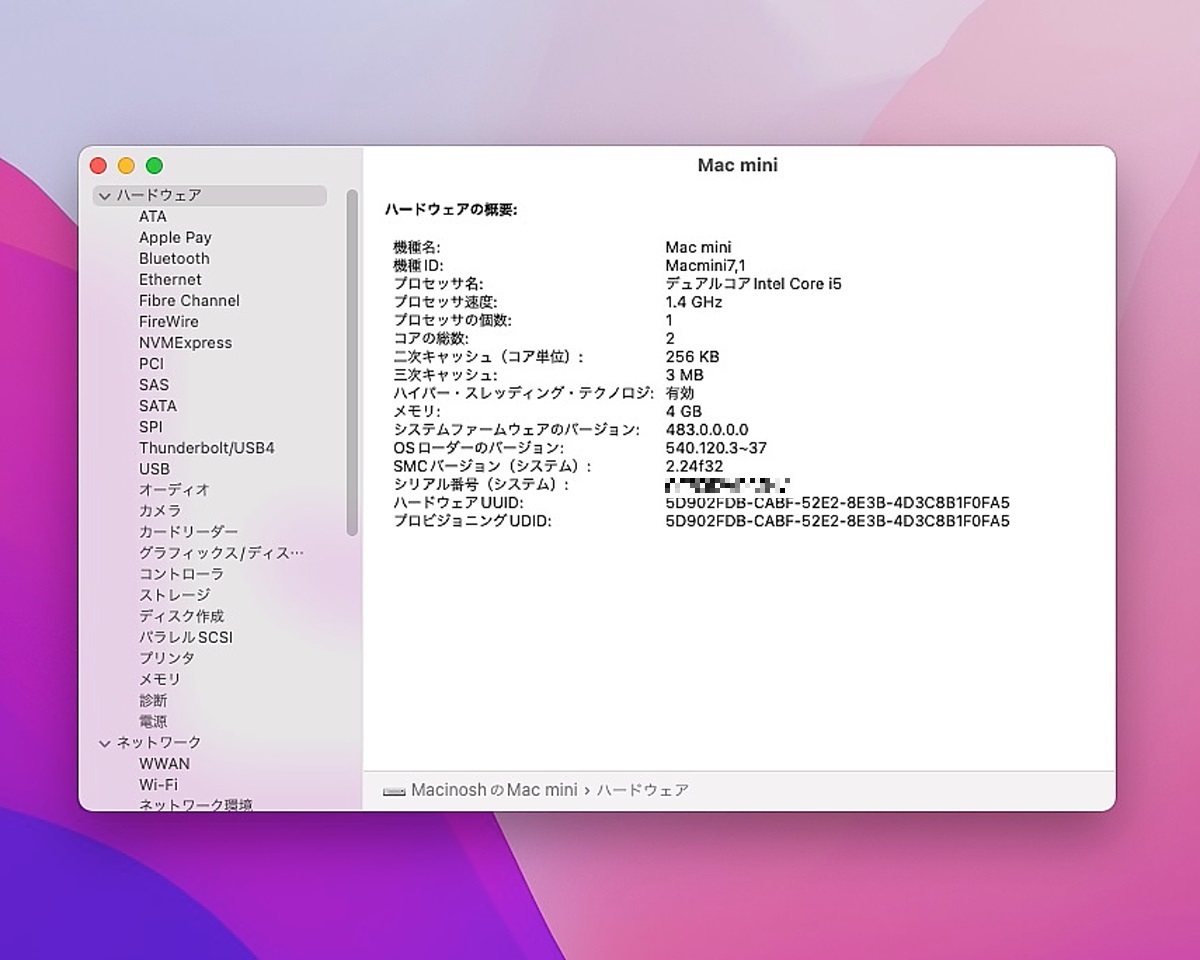Click the Mac mini computer icon in path bar
Image resolution: width=1200 pixels, height=960 pixels.
tap(394, 791)
